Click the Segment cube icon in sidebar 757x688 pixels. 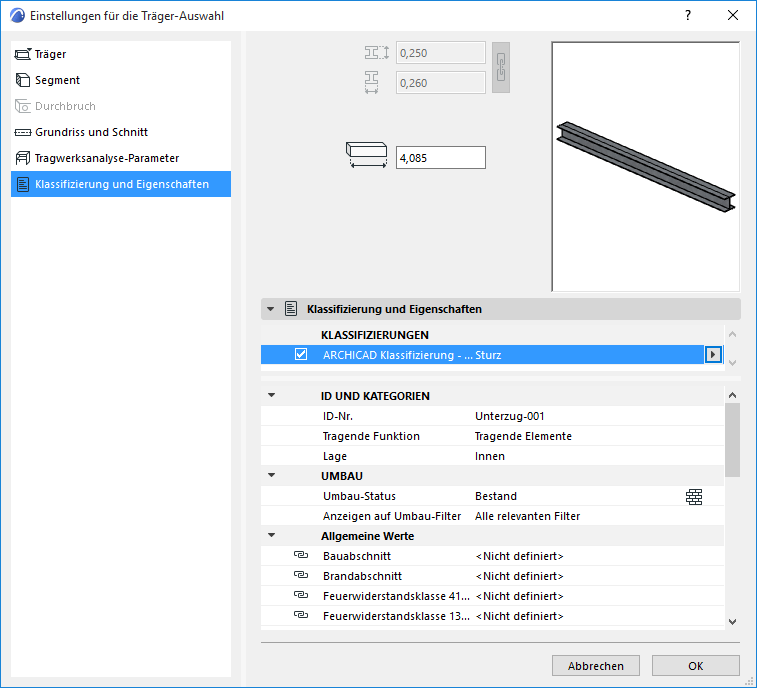click(23, 80)
